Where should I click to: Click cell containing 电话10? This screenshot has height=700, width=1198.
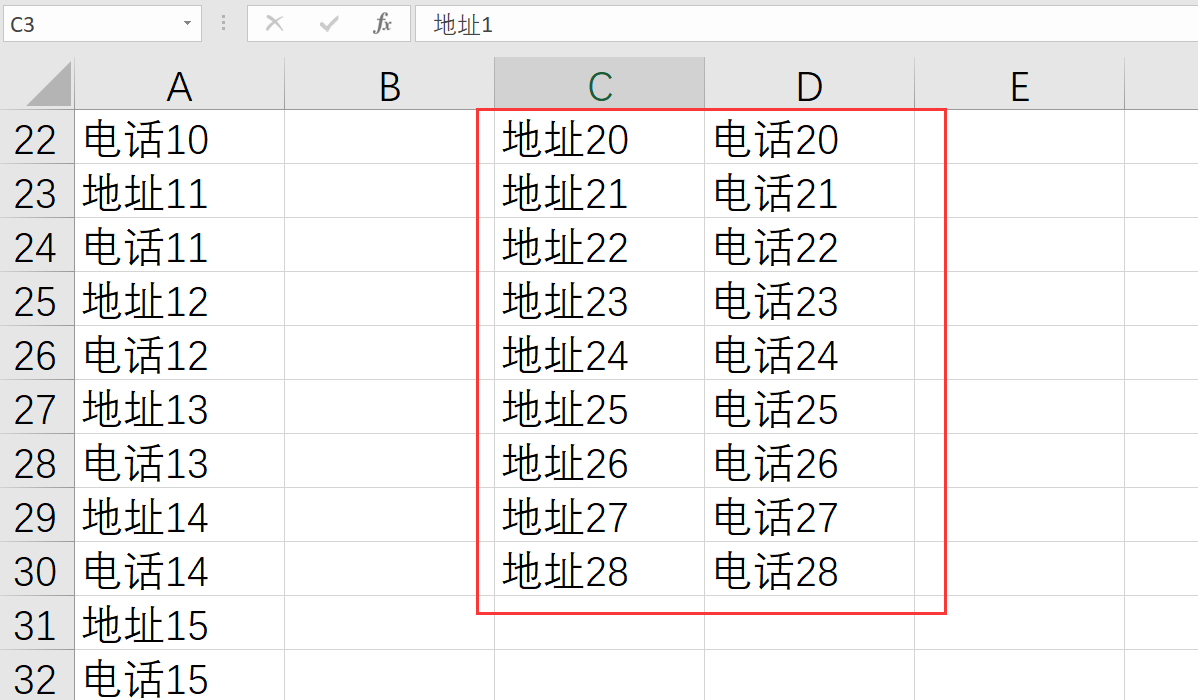coord(146,139)
